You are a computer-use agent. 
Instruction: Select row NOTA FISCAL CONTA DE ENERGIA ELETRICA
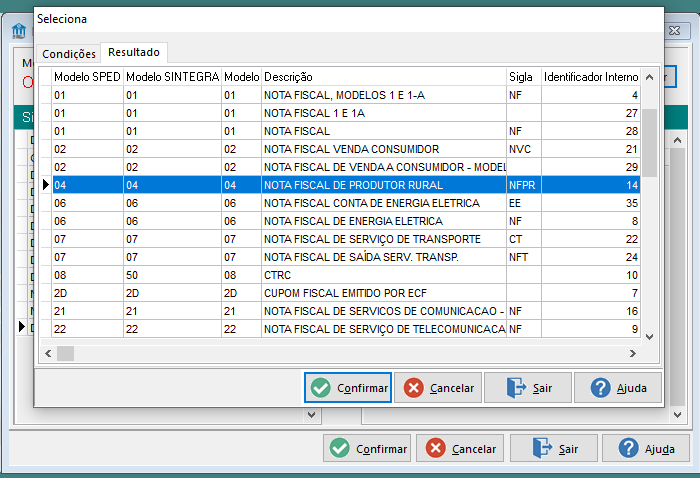click(x=346, y=203)
